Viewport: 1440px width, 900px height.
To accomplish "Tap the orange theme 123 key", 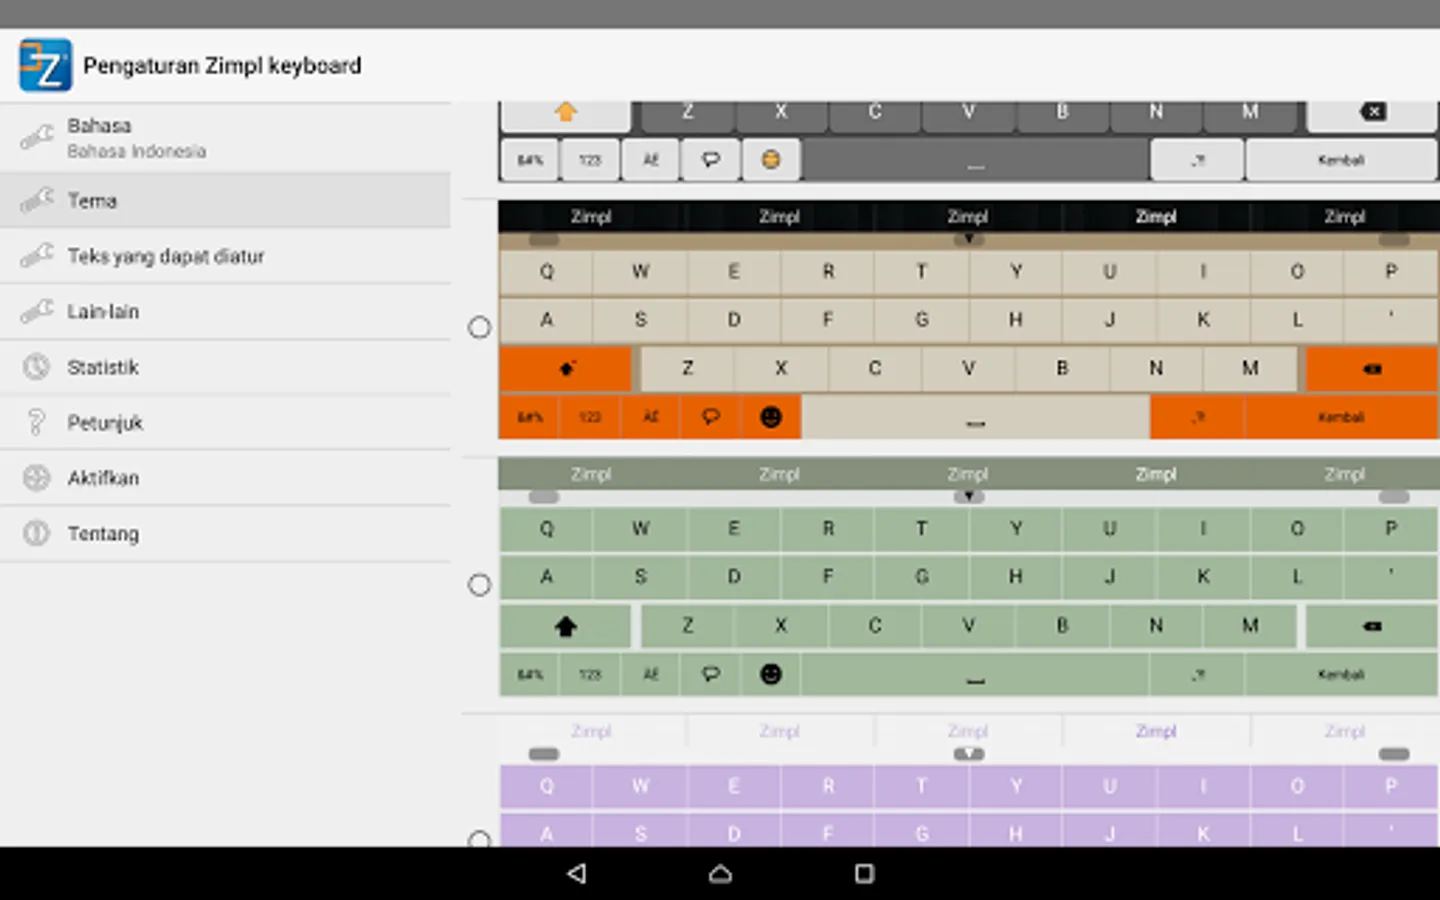I will click(590, 417).
